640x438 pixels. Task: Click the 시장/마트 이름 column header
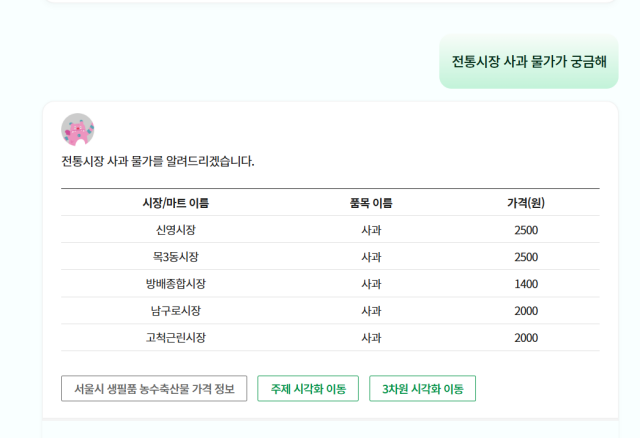click(x=175, y=203)
